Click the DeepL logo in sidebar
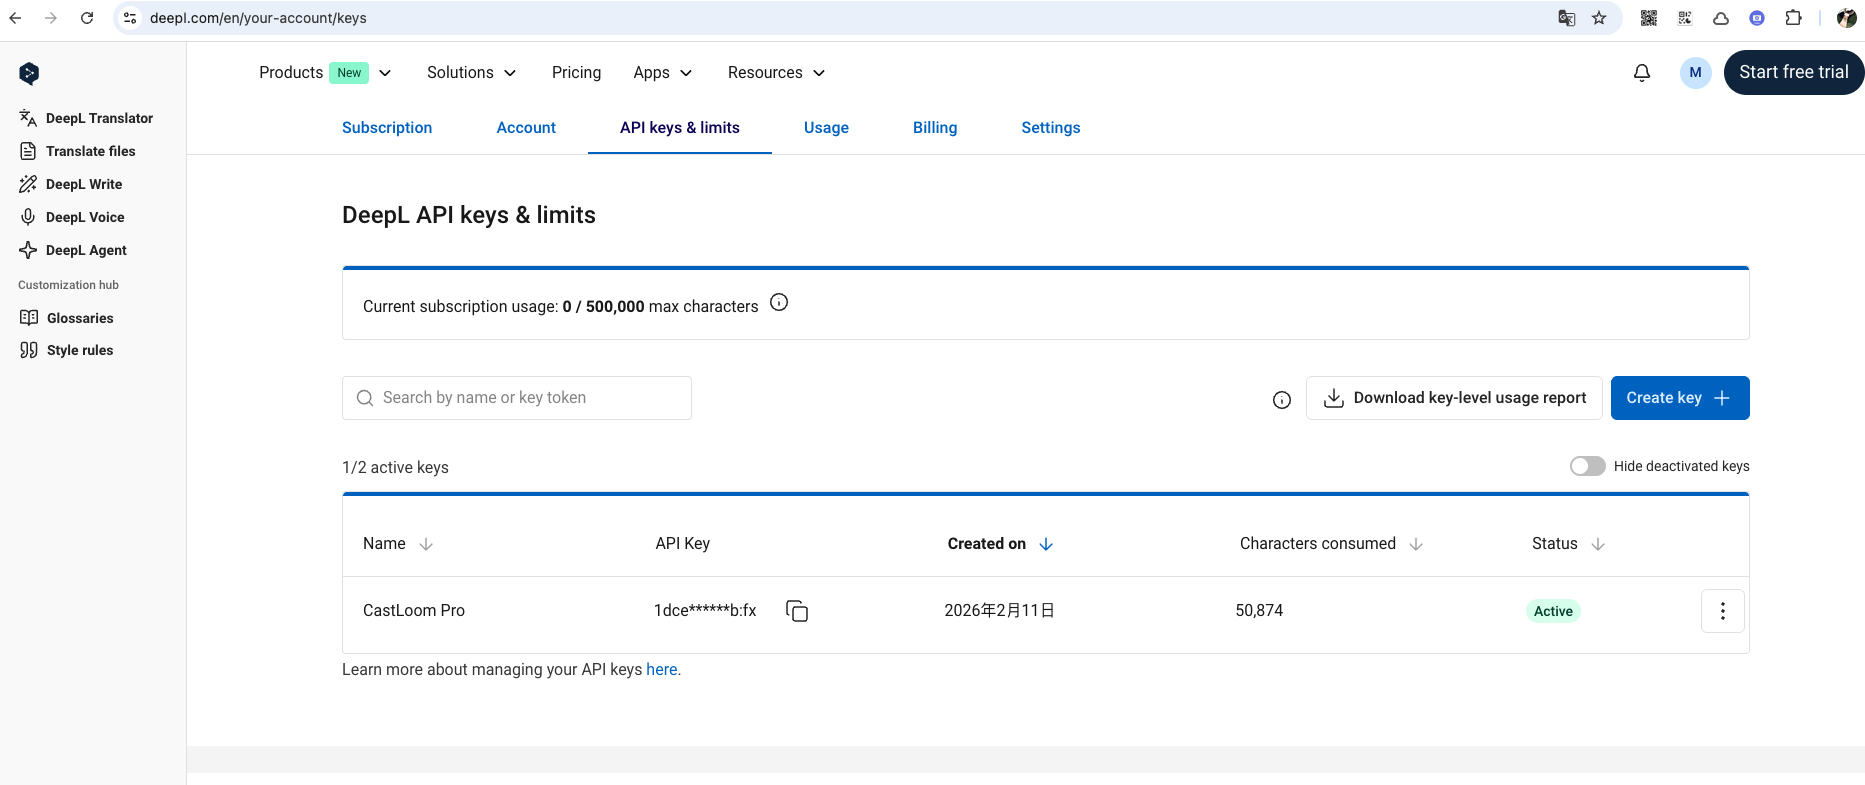1865x785 pixels. coord(29,73)
